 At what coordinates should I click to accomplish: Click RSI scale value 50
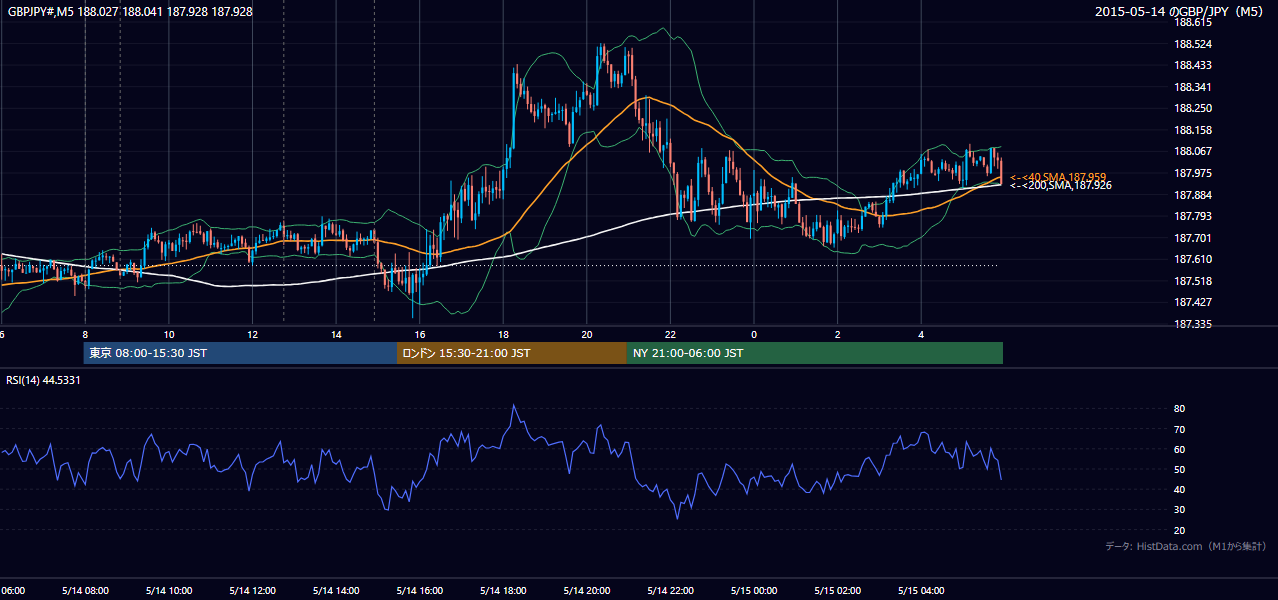click(1179, 469)
